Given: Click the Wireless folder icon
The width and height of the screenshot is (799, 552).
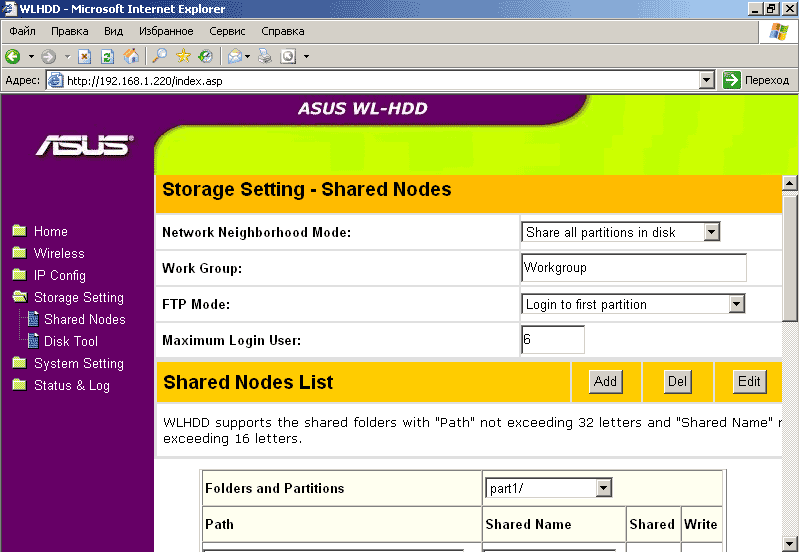Looking at the screenshot, I should pyautogui.click(x=19, y=252).
